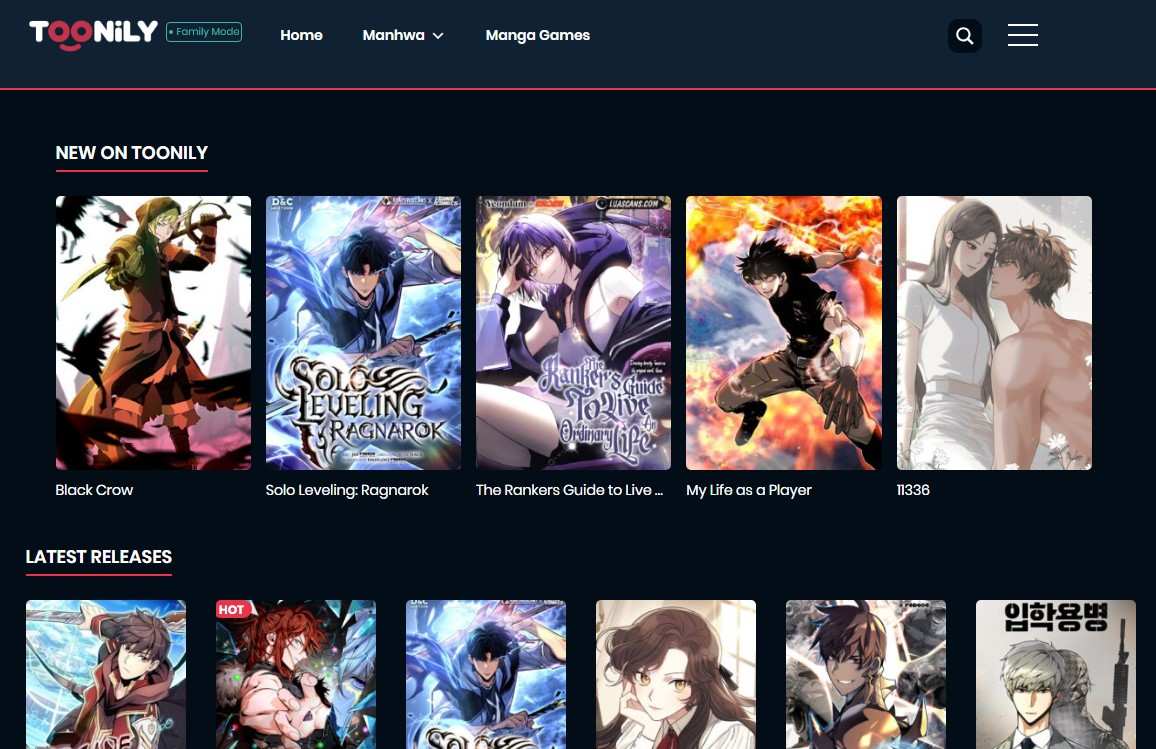Open Solo Leveling cover in Latest Releases
This screenshot has height=749, width=1156.
[486, 675]
